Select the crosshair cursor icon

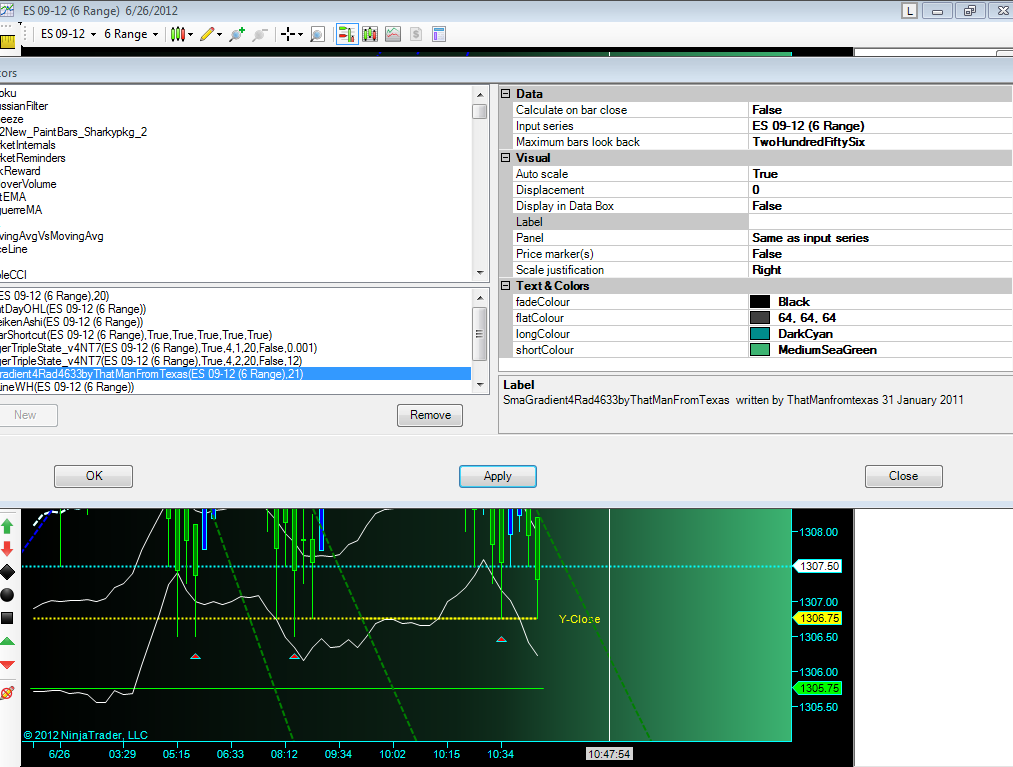[288, 34]
